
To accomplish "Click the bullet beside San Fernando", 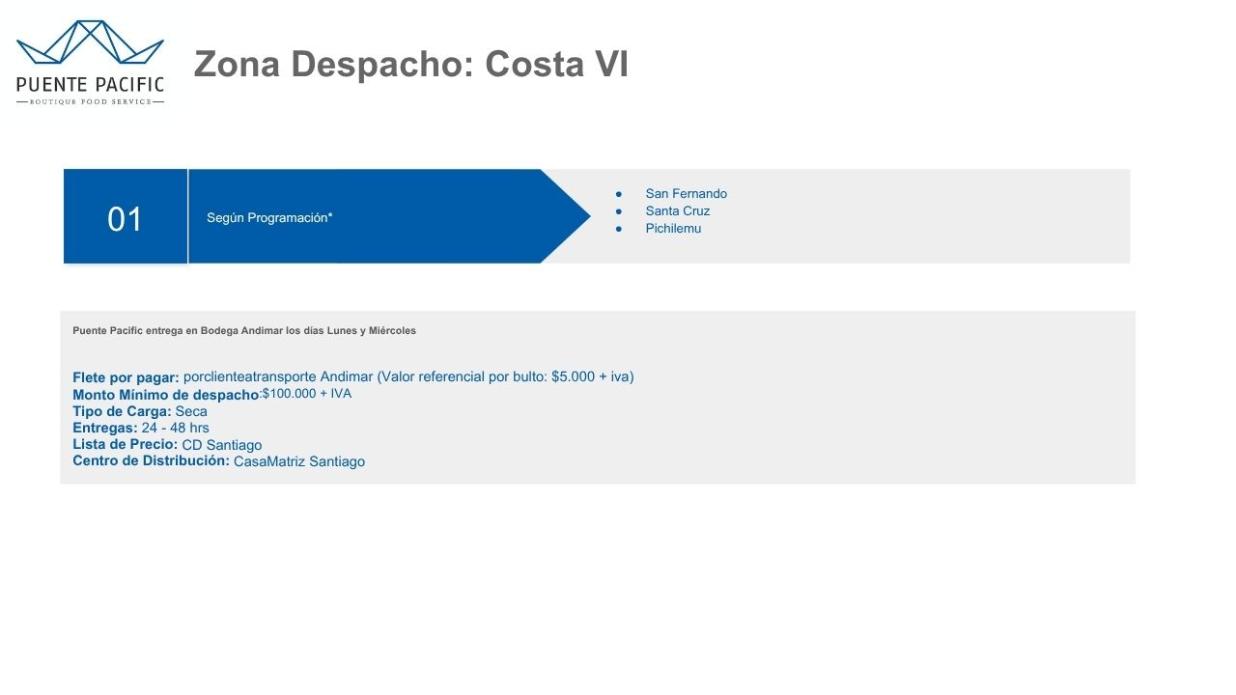I will 619,194.
